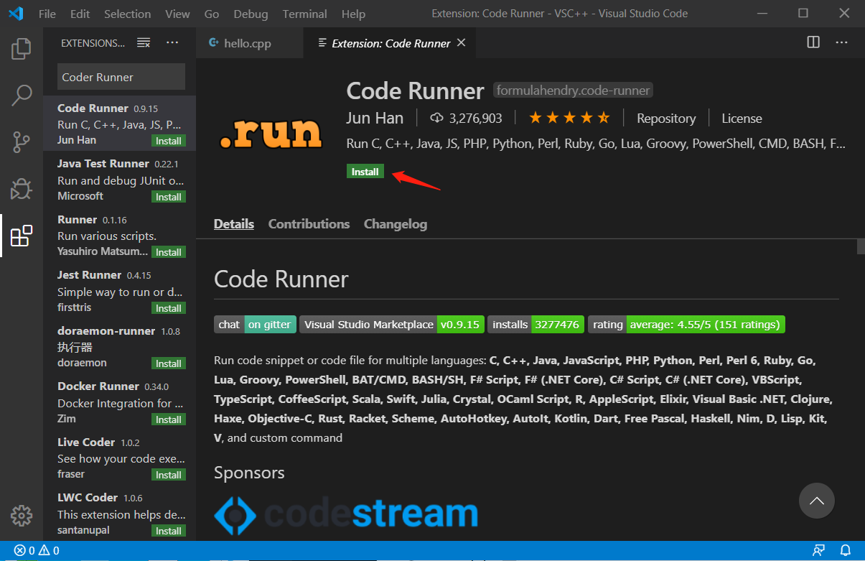This screenshot has width=865, height=561.
Task: Select Live Coder in results list
Action: (120, 457)
